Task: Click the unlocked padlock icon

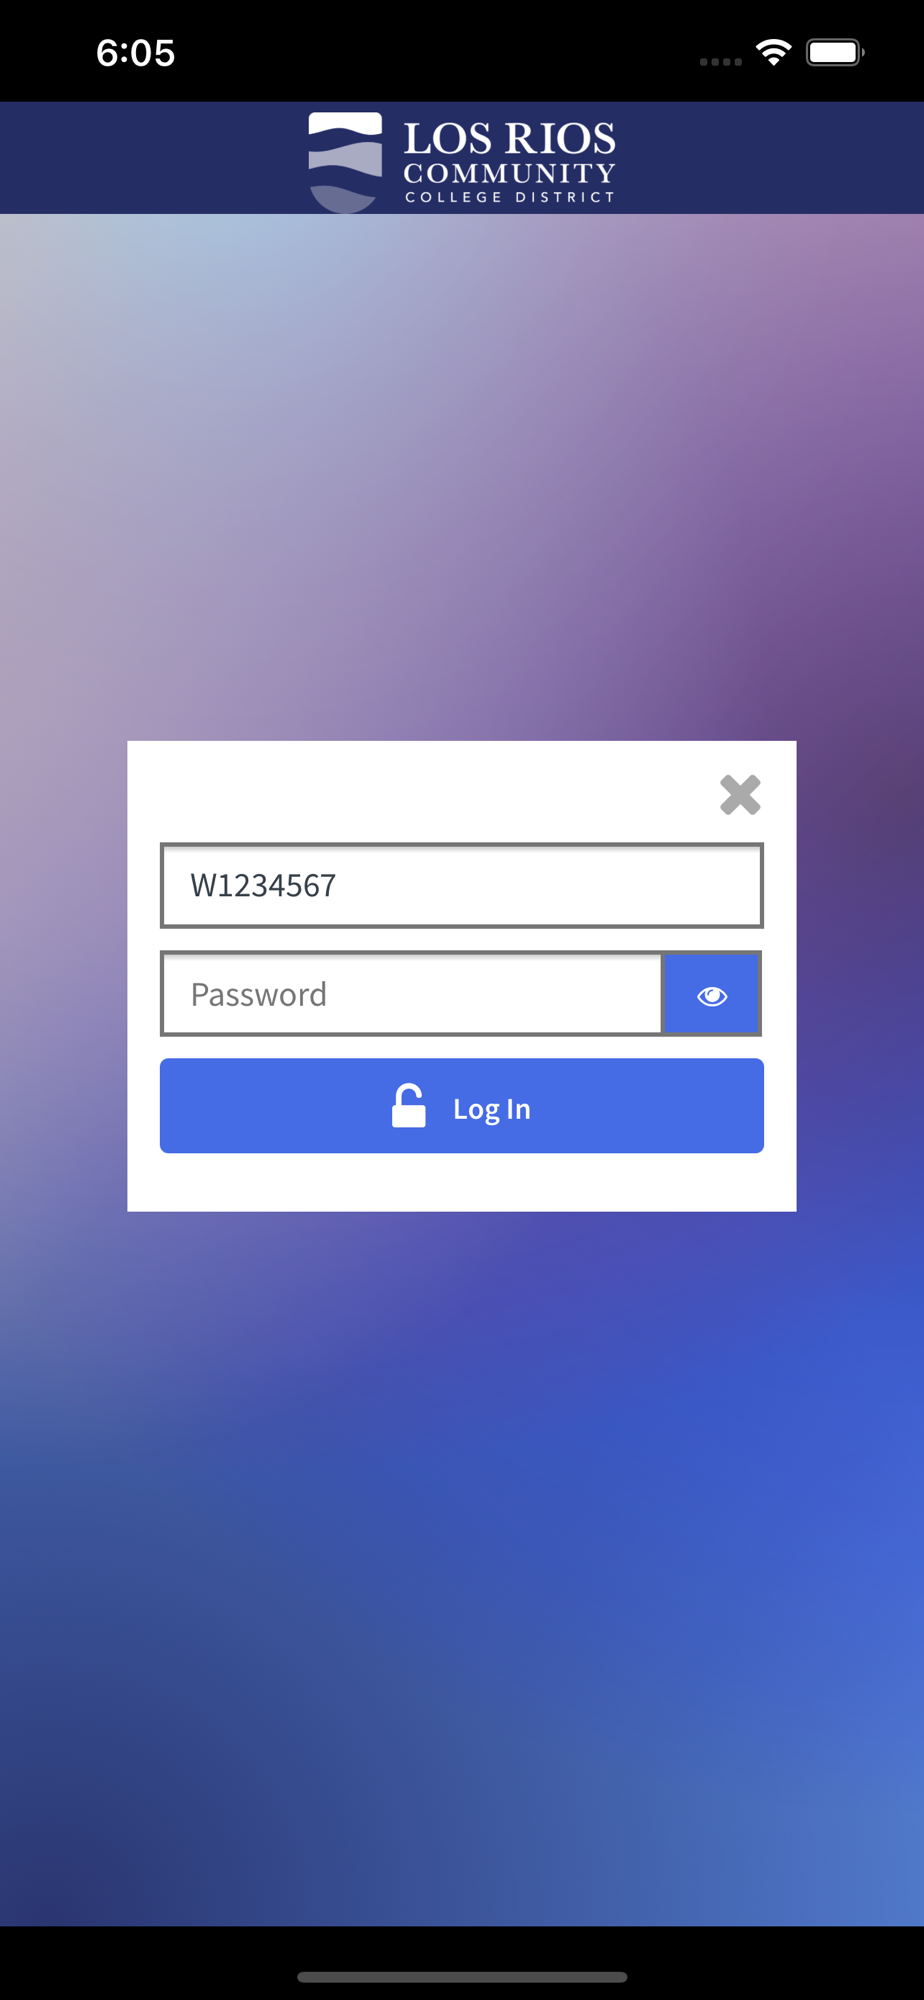Action: [x=408, y=1106]
